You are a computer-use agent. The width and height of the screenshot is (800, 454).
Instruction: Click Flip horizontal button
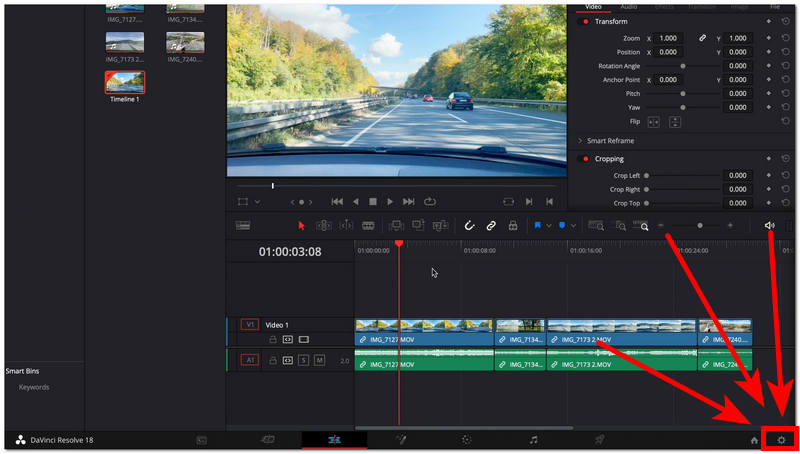[653, 122]
